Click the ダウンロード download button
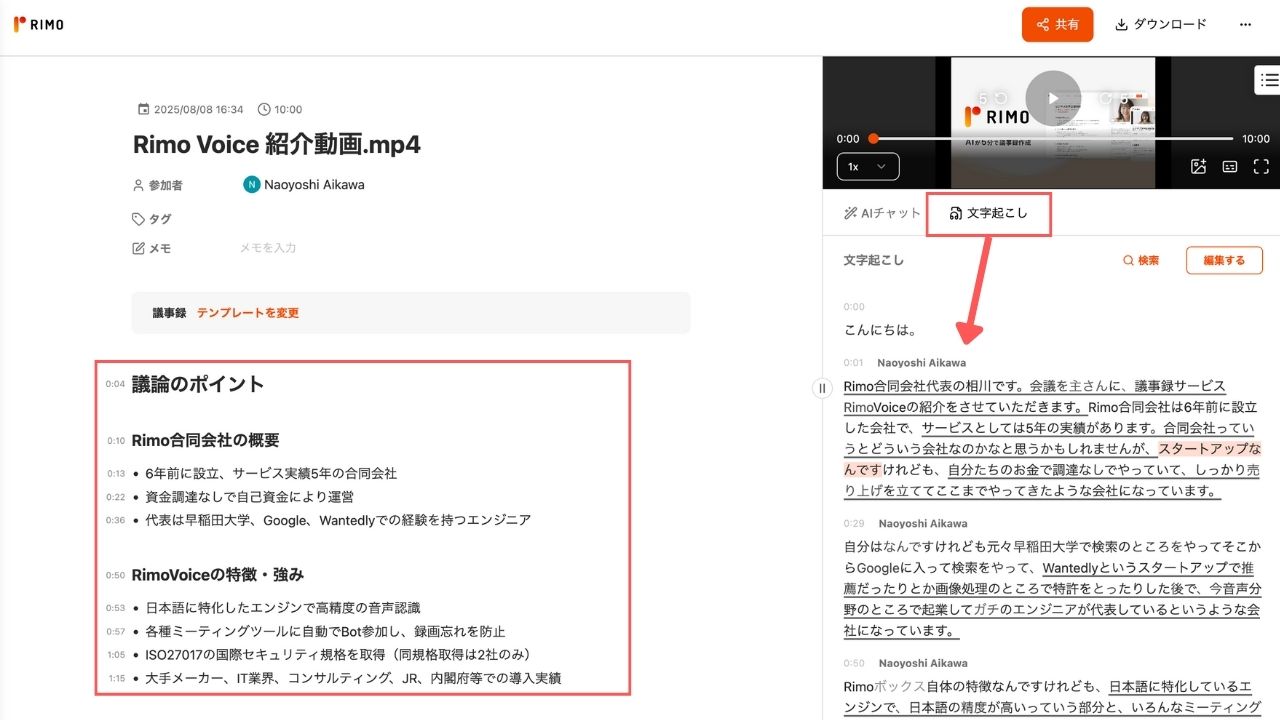 point(1160,24)
